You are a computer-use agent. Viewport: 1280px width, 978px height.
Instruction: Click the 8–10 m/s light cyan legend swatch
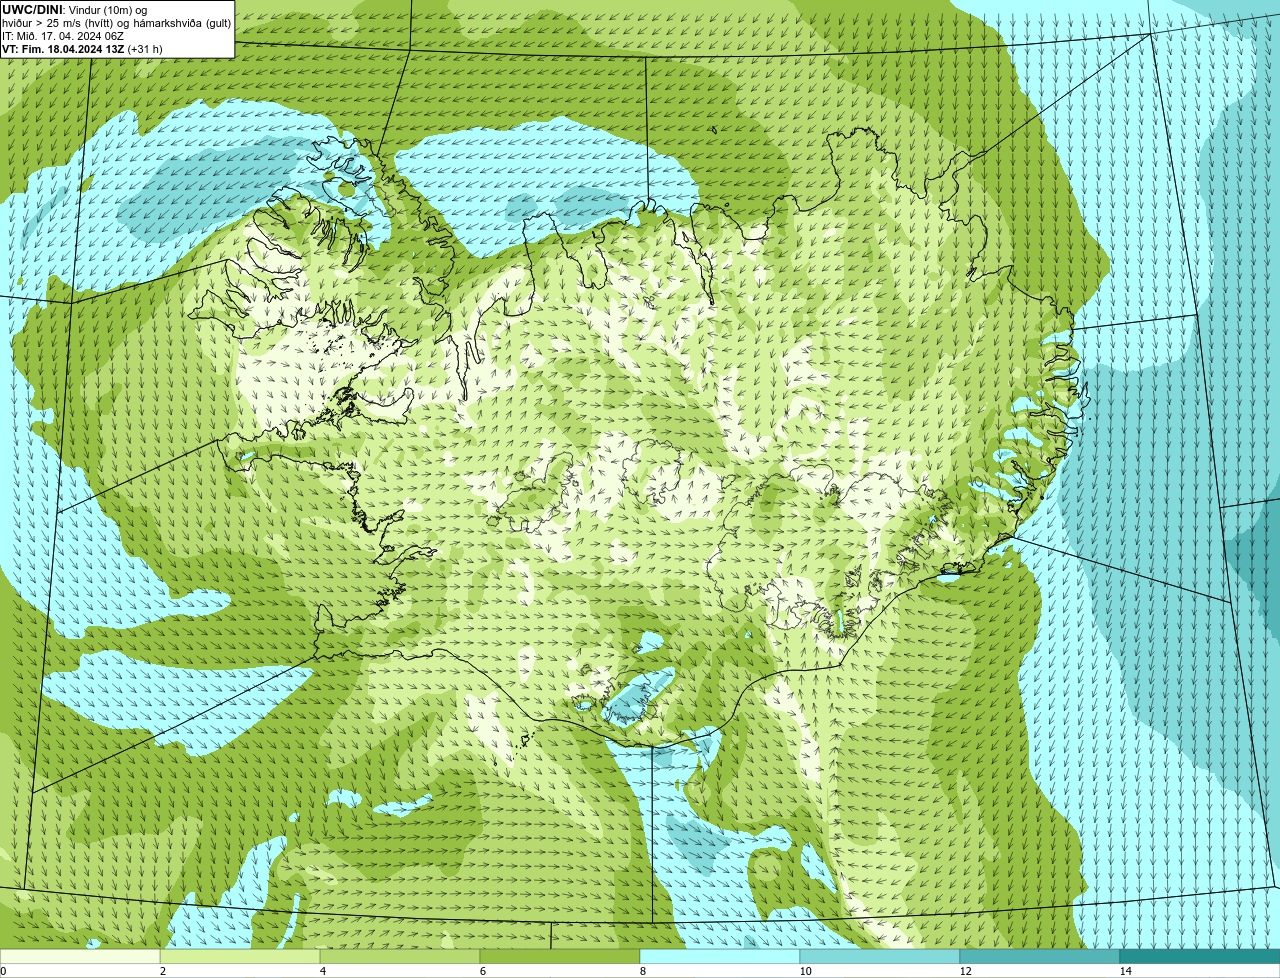720,956
